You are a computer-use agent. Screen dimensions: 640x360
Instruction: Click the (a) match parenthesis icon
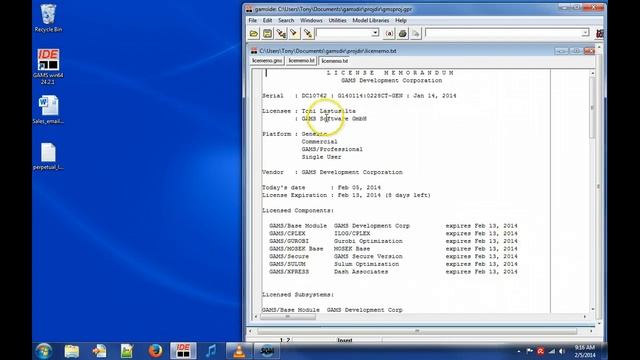point(389,33)
